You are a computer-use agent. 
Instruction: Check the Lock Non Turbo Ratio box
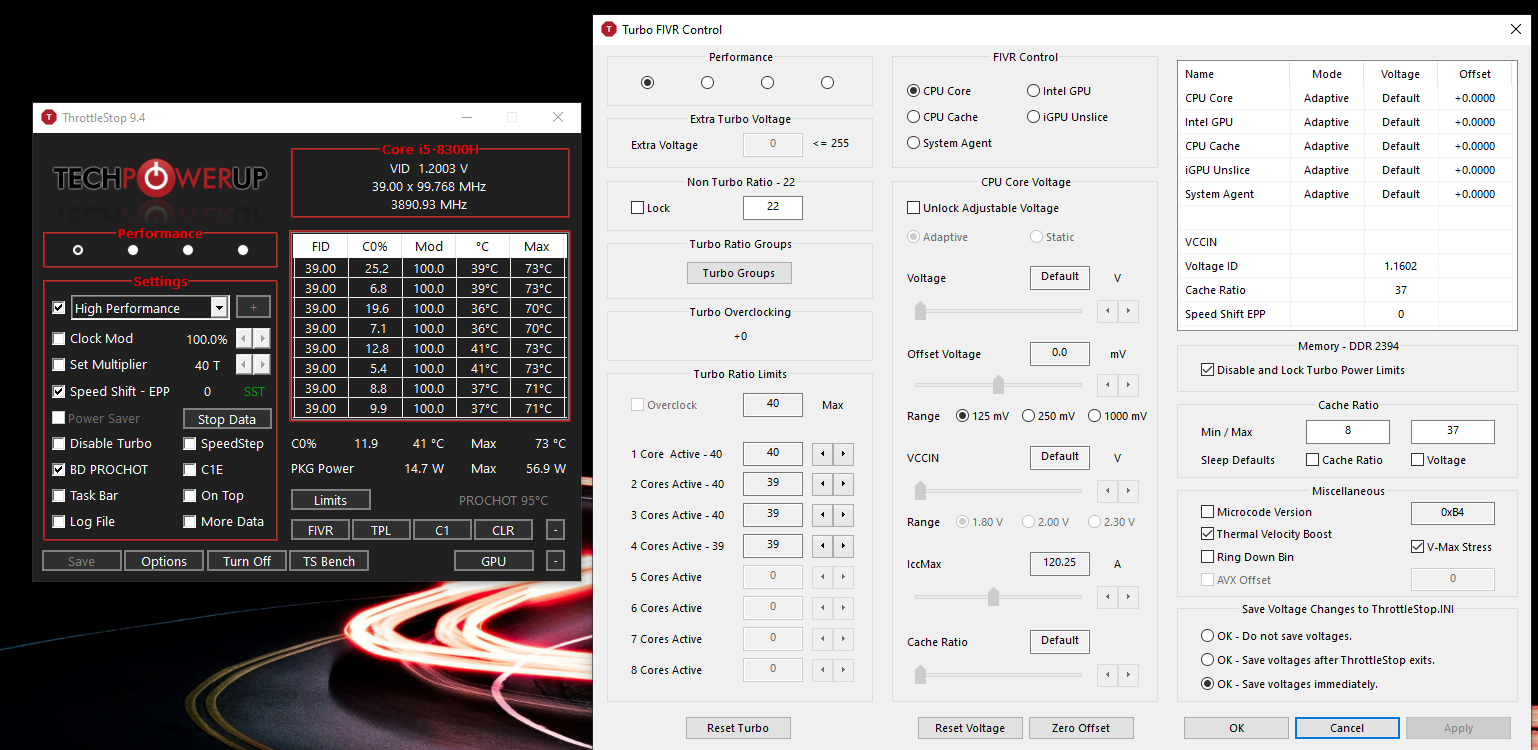(x=637, y=208)
